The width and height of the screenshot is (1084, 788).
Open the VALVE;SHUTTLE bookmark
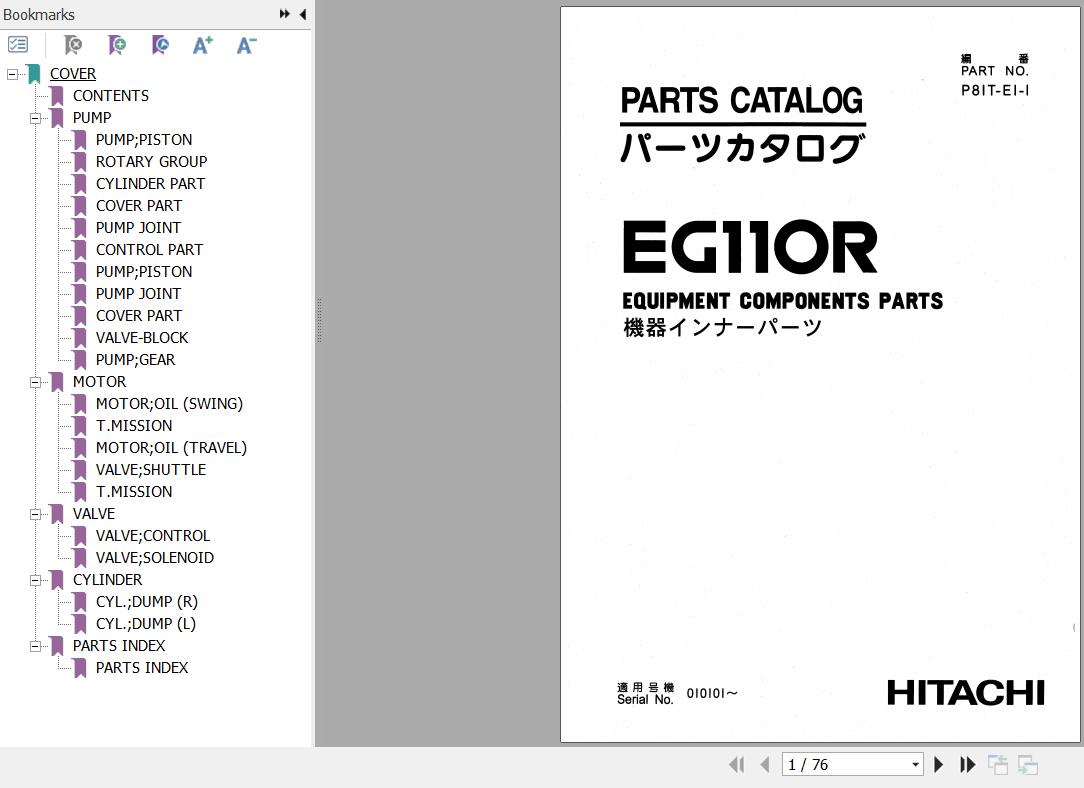(151, 470)
